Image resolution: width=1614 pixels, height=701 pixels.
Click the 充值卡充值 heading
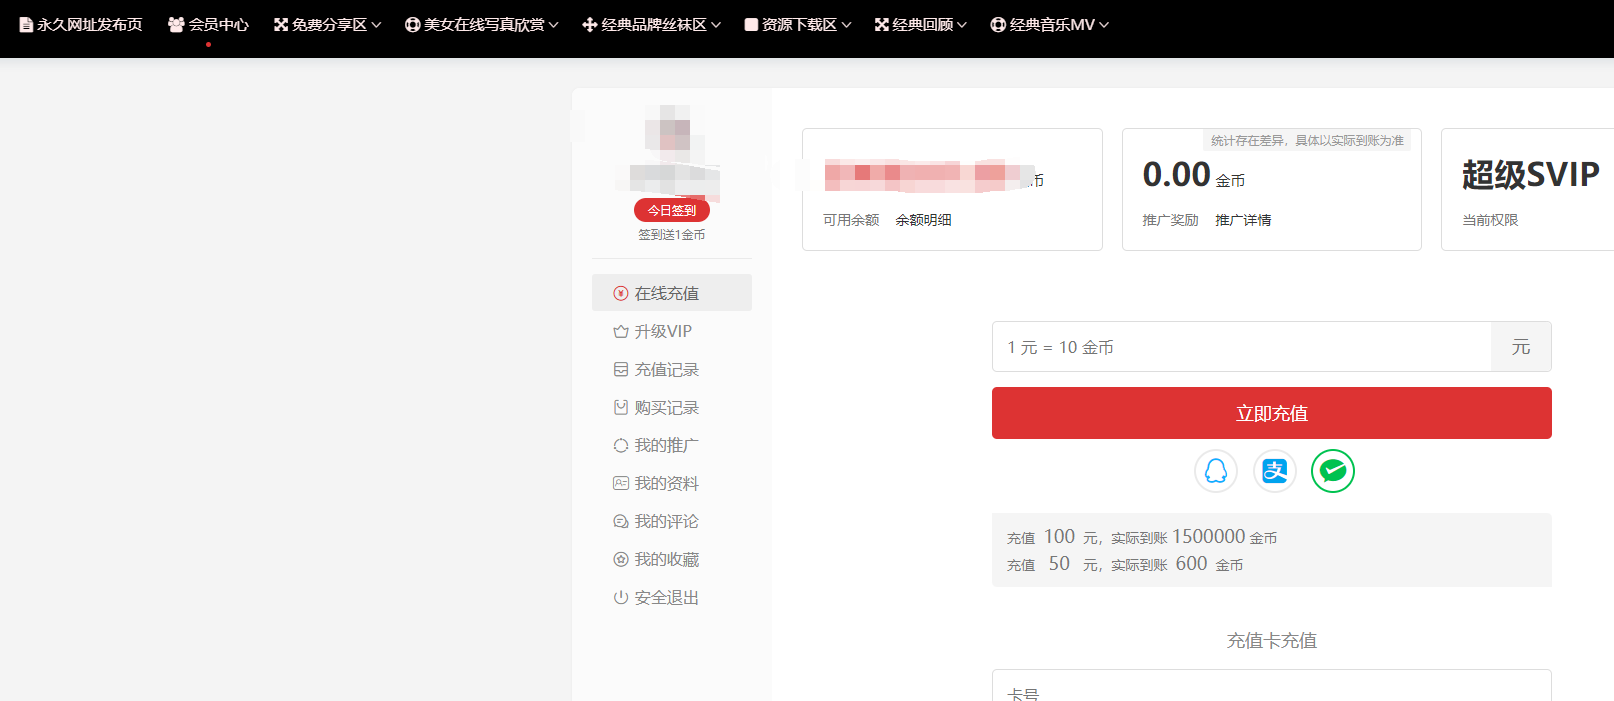[1272, 641]
